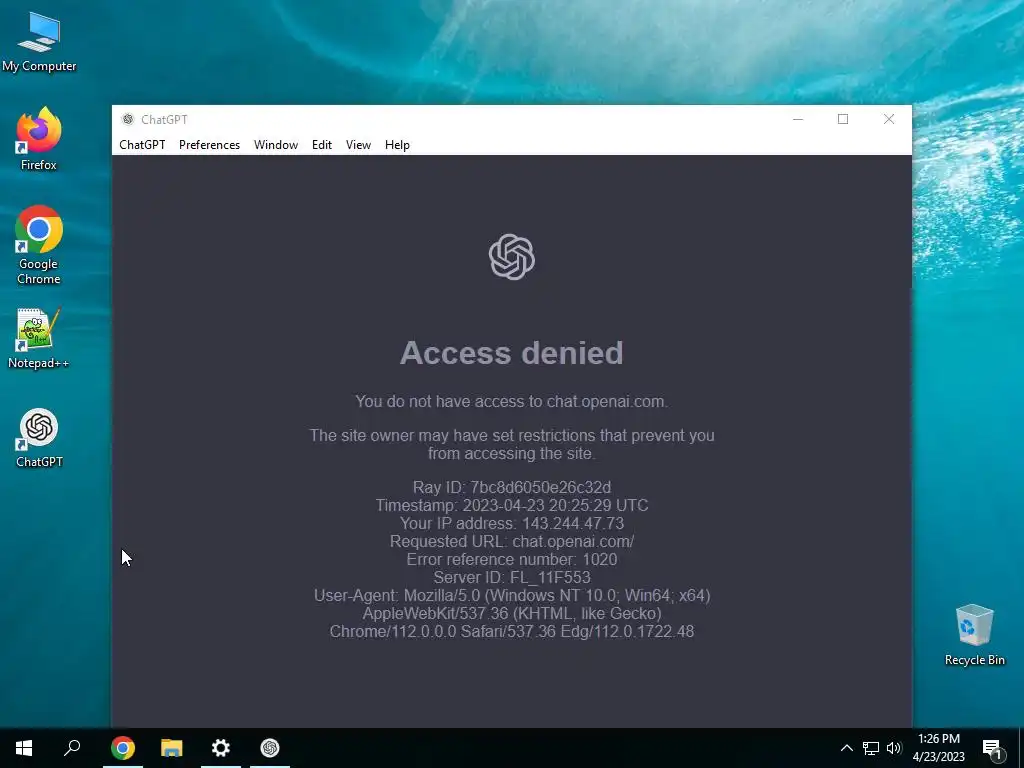
Task: Select the Recycle Bin desktop icon
Action: click(974, 635)
